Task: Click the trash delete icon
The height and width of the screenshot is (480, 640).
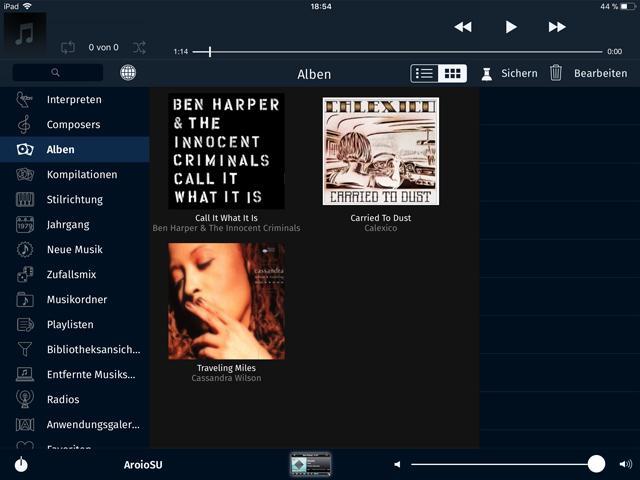Action: coord(556,73)
